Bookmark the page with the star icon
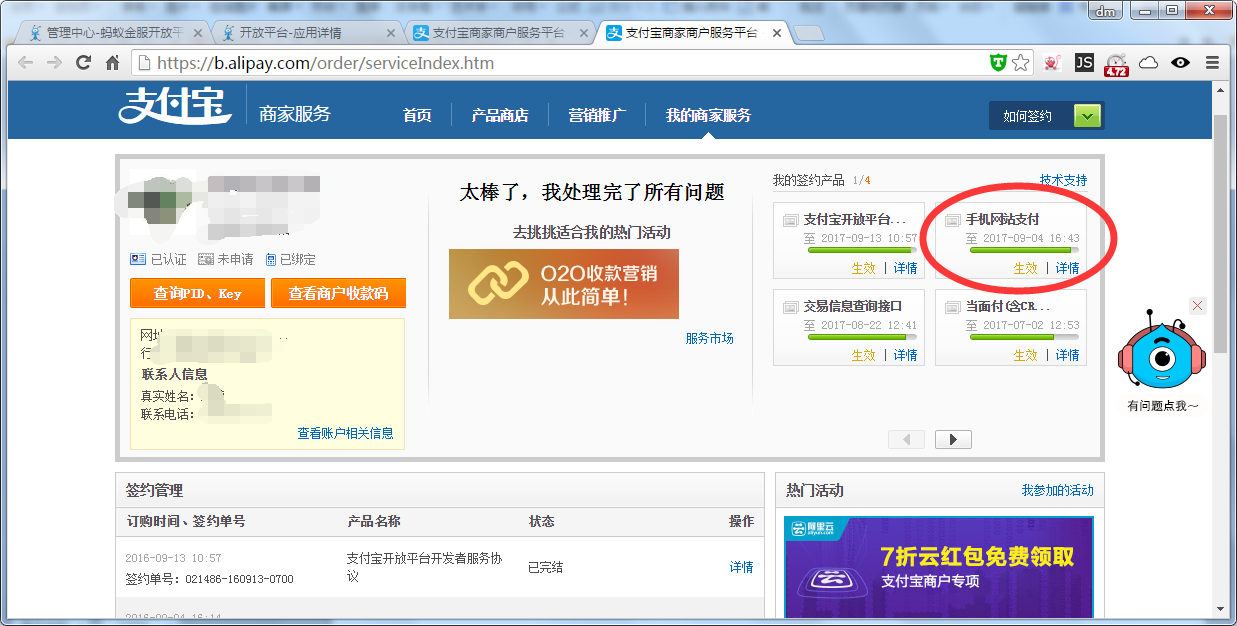Screen dimensions: 1237x626 [x=1020, y=63]
